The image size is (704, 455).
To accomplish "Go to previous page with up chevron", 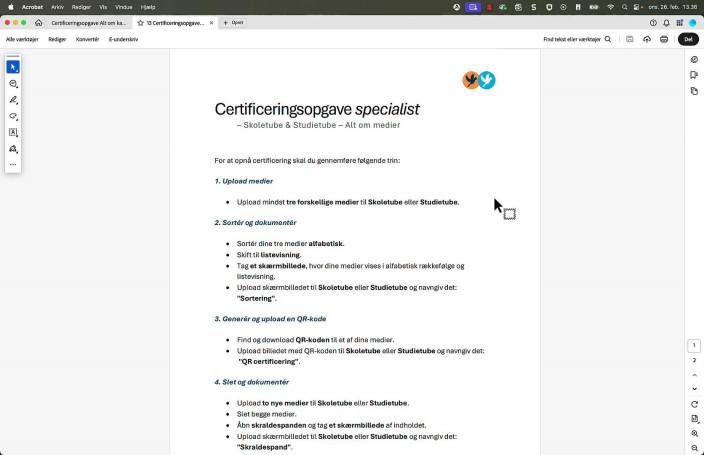I will click(x=694, y=375).
